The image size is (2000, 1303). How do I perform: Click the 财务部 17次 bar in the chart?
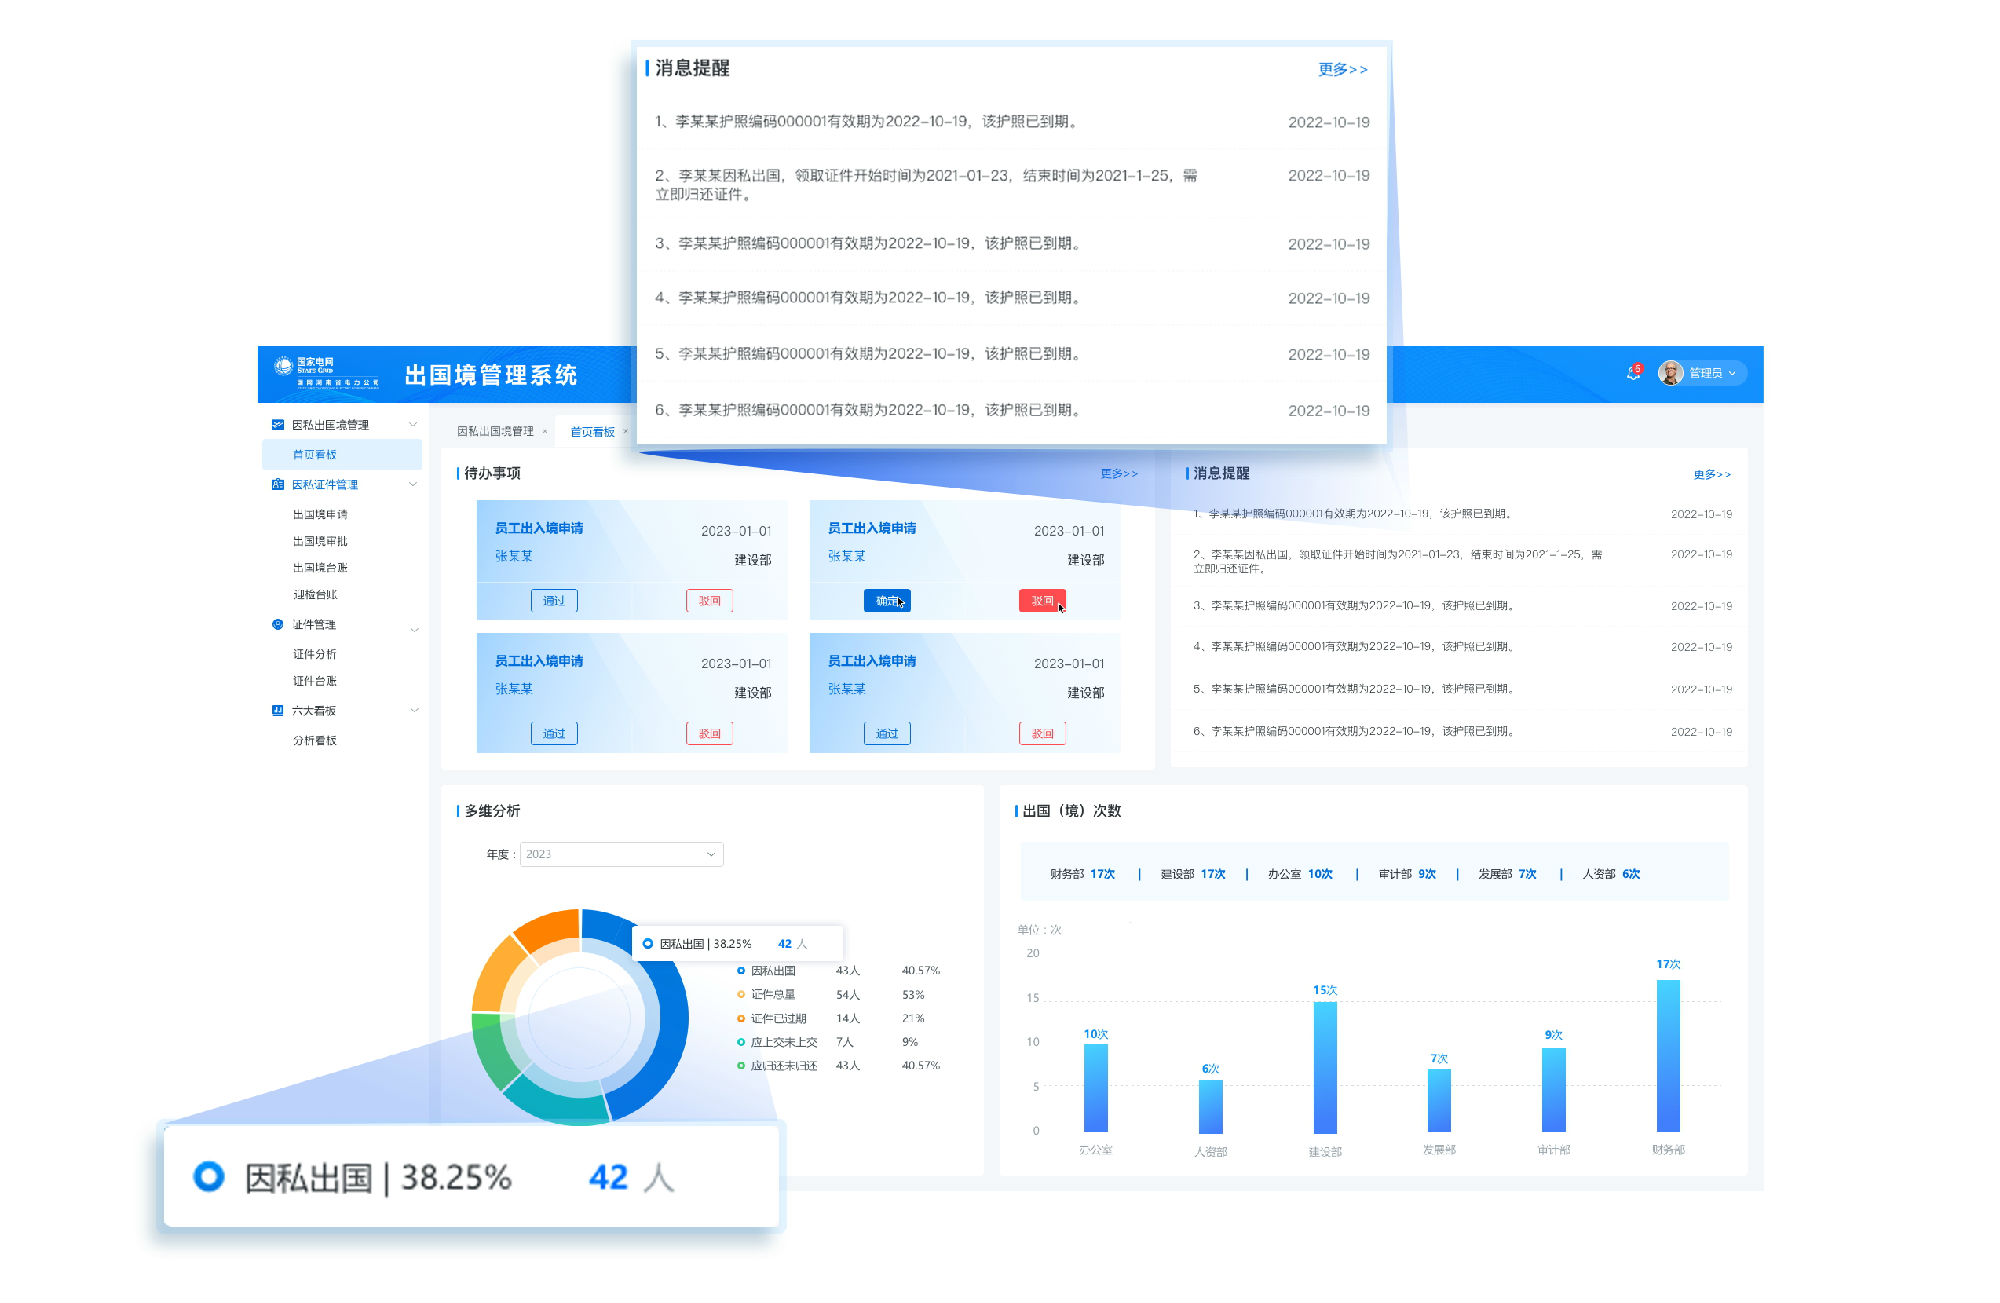[x=1668, y=1055]
